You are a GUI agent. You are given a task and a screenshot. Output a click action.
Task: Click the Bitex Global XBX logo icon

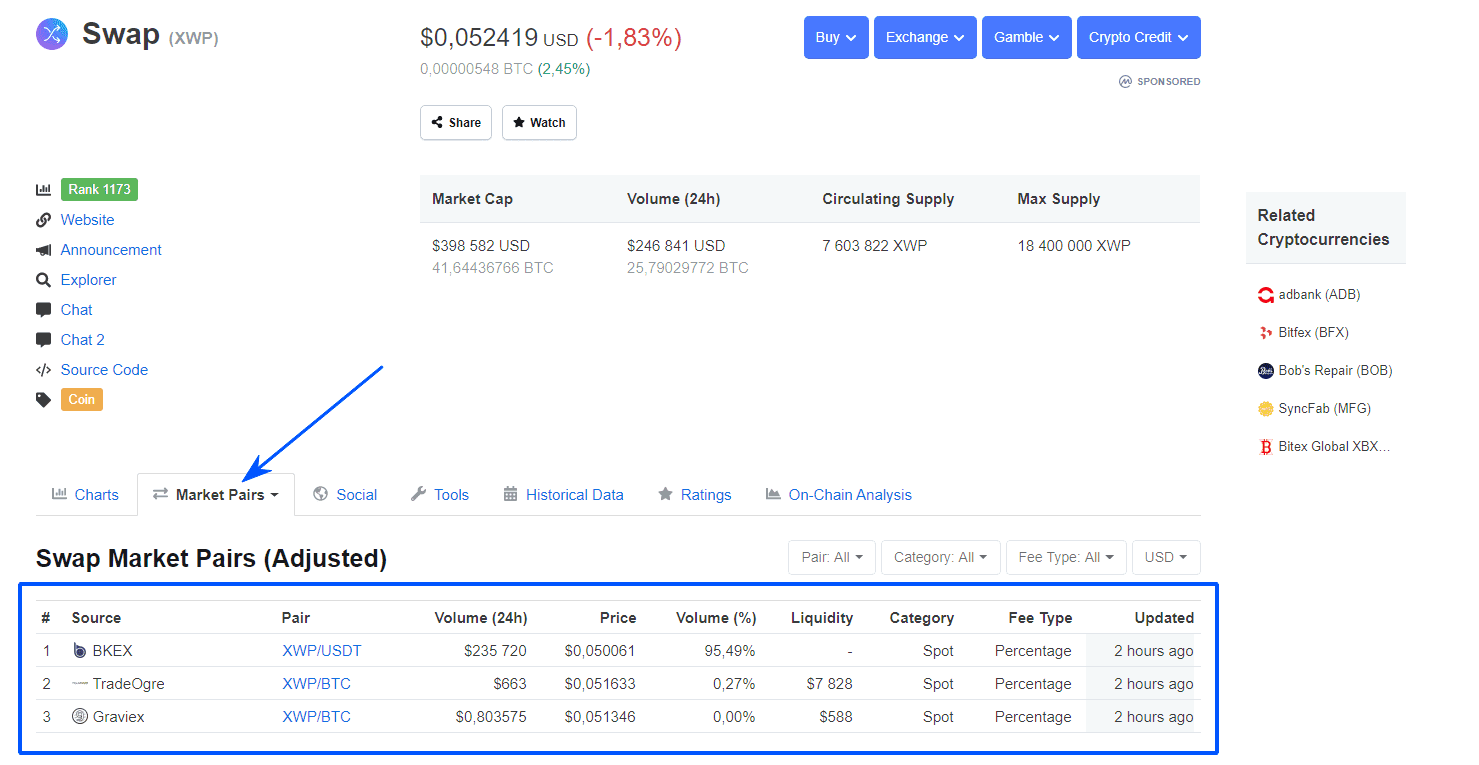point(1266,447)
